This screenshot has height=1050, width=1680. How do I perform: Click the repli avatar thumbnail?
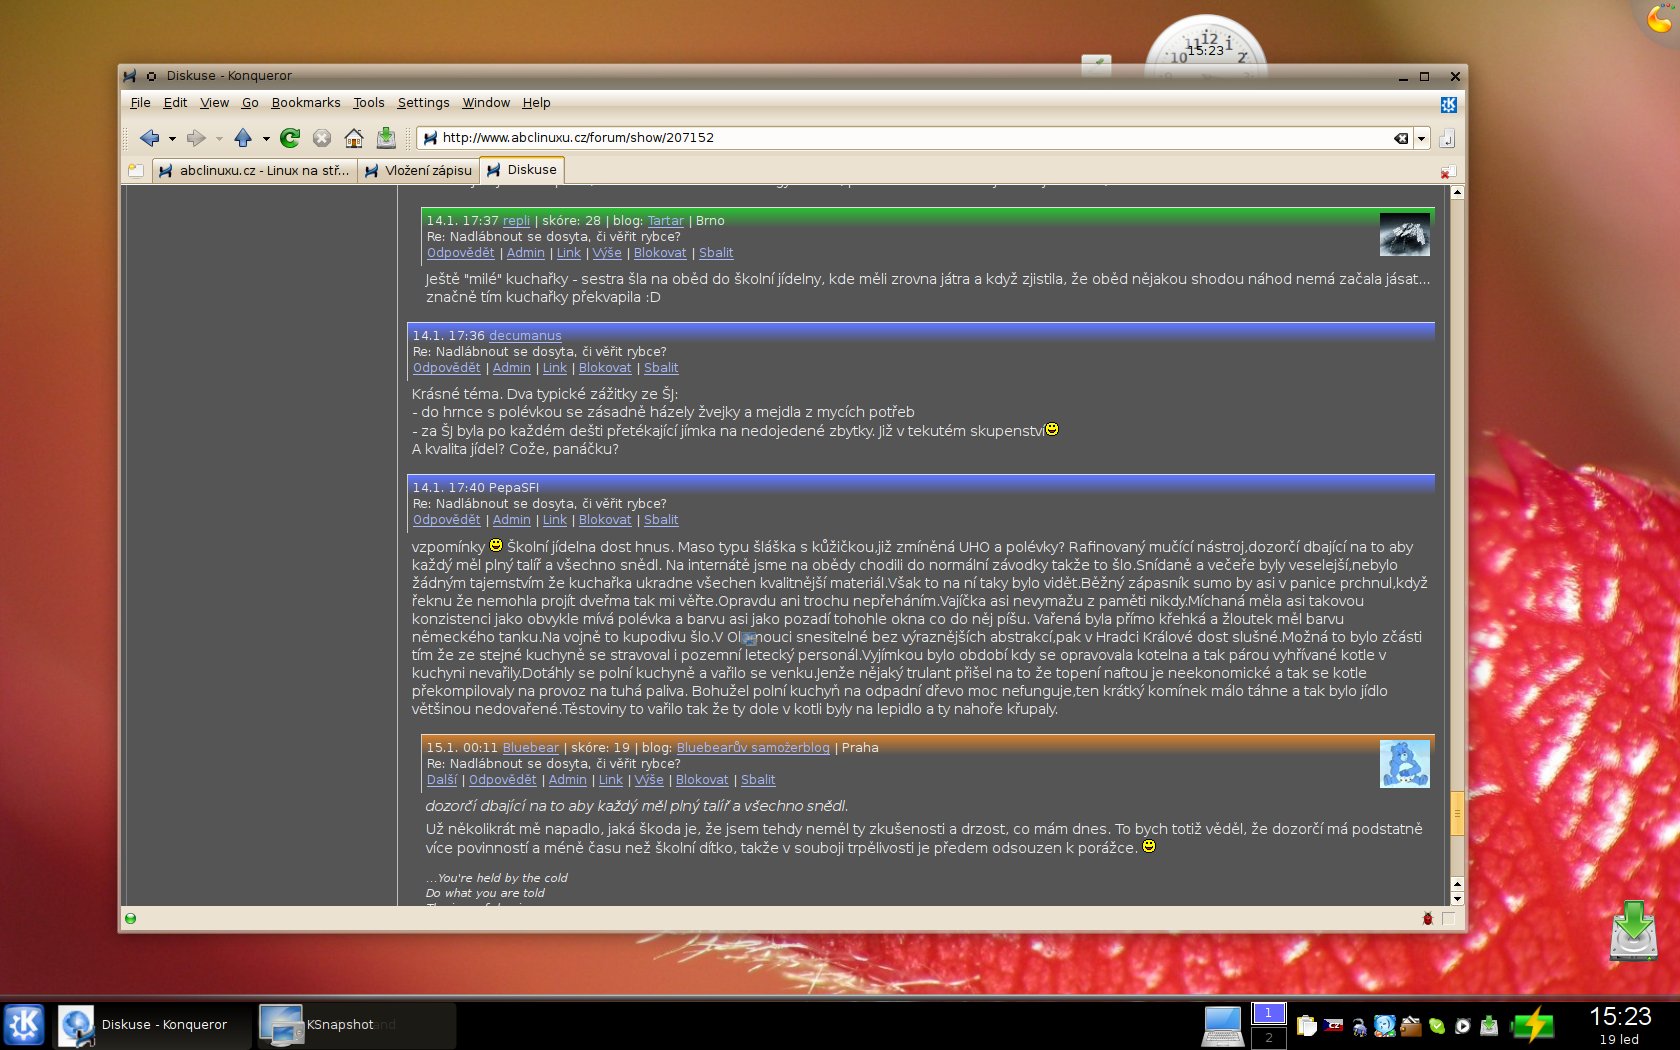[x=1404, y=234]
